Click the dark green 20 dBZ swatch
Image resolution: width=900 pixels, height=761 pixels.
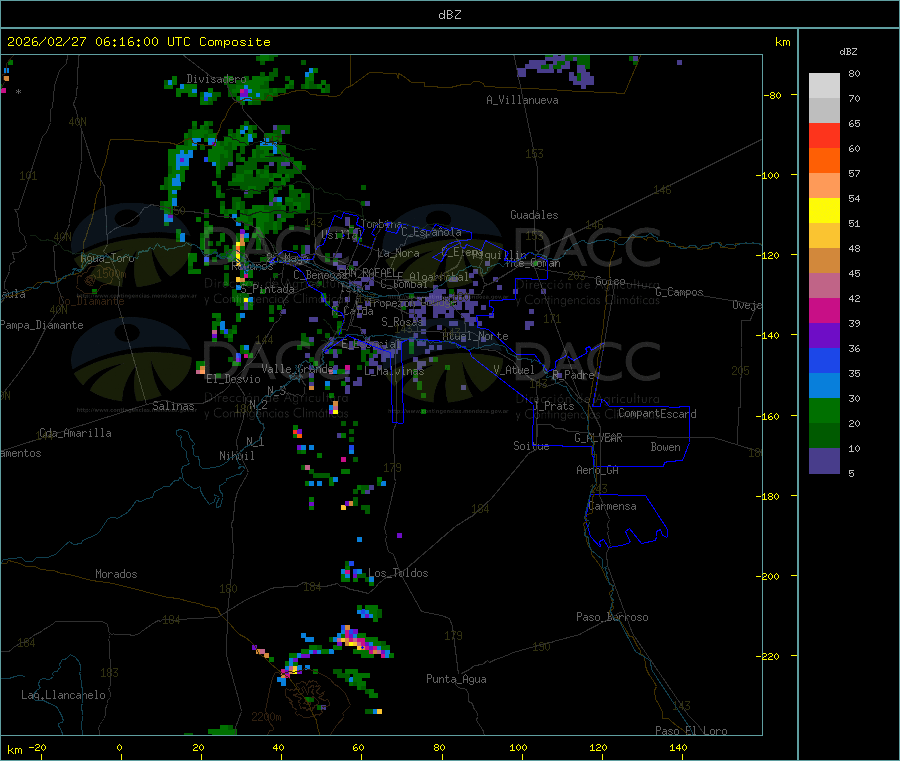[x=824, y=435]
